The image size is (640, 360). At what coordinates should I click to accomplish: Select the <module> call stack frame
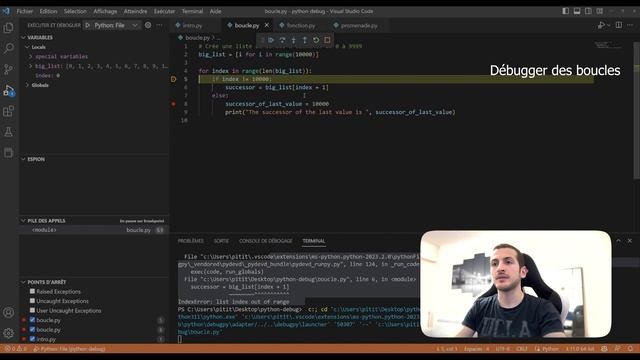pos(94,230)
